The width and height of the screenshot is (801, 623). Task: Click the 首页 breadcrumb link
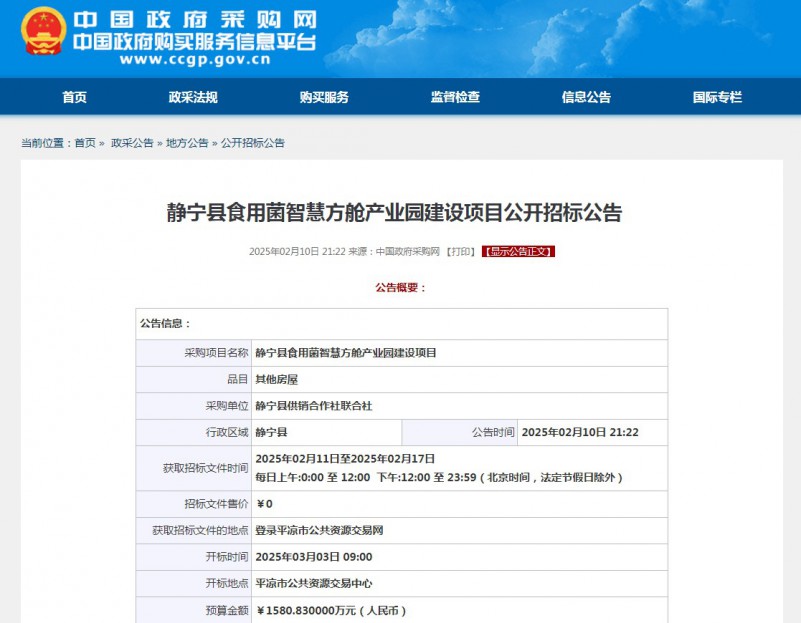[85, 143]
